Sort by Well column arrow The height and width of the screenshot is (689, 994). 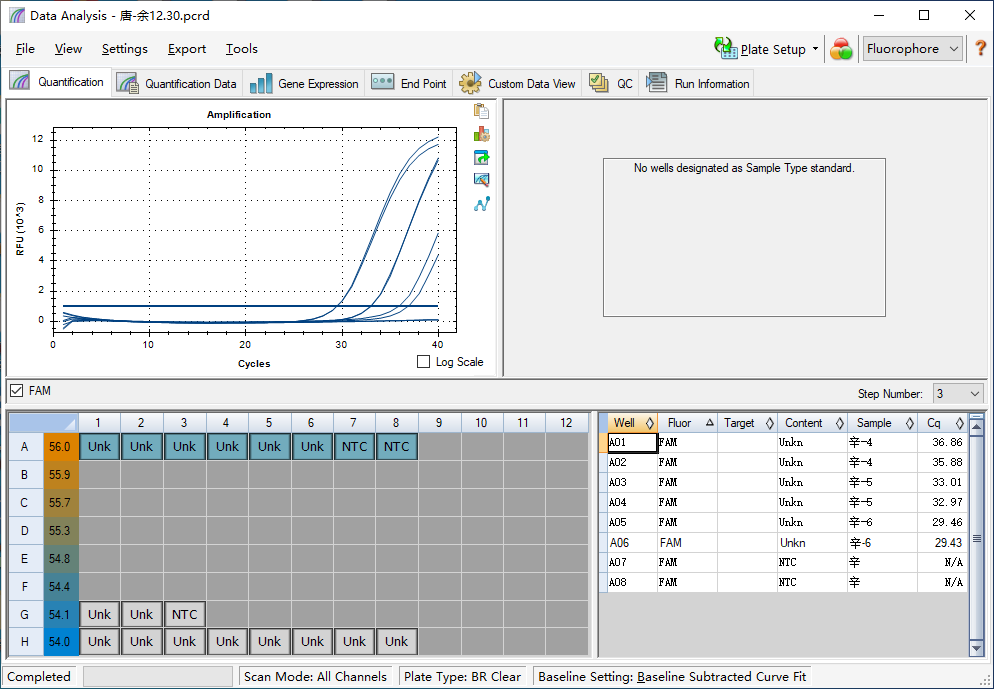point(649,423)
